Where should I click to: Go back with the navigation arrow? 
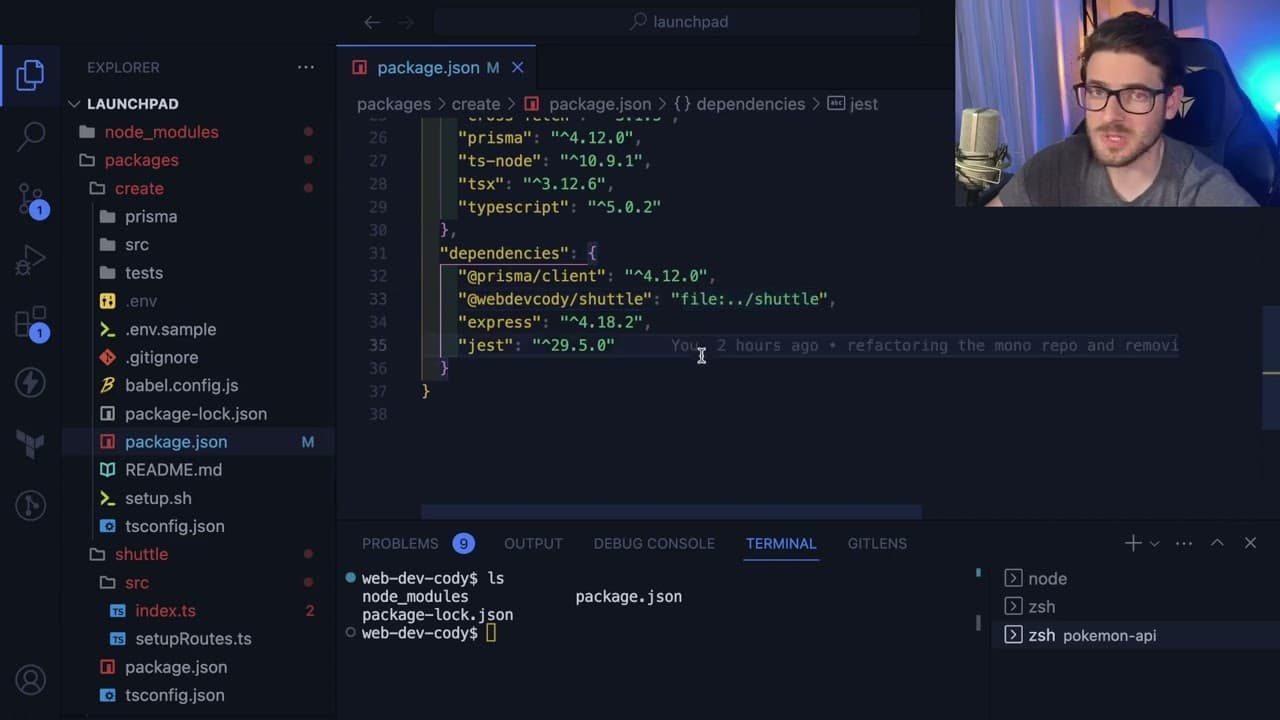click(372, 22)
